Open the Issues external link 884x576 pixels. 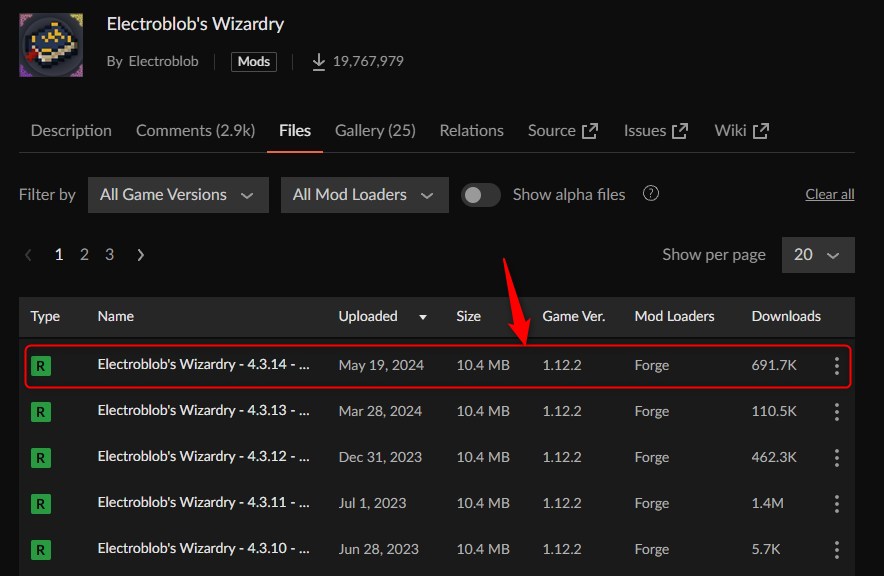tap(656, 130)
